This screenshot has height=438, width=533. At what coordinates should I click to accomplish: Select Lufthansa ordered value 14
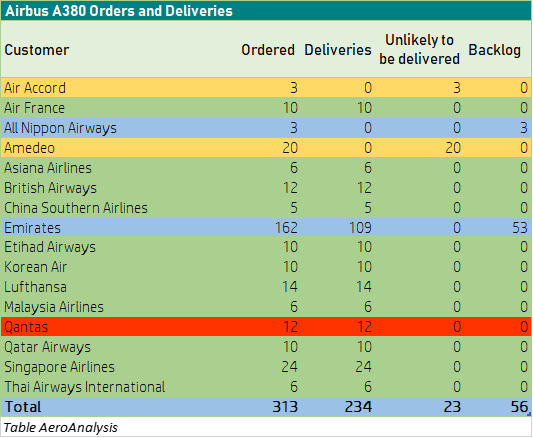pyautogui.click(x=290, y=287)
